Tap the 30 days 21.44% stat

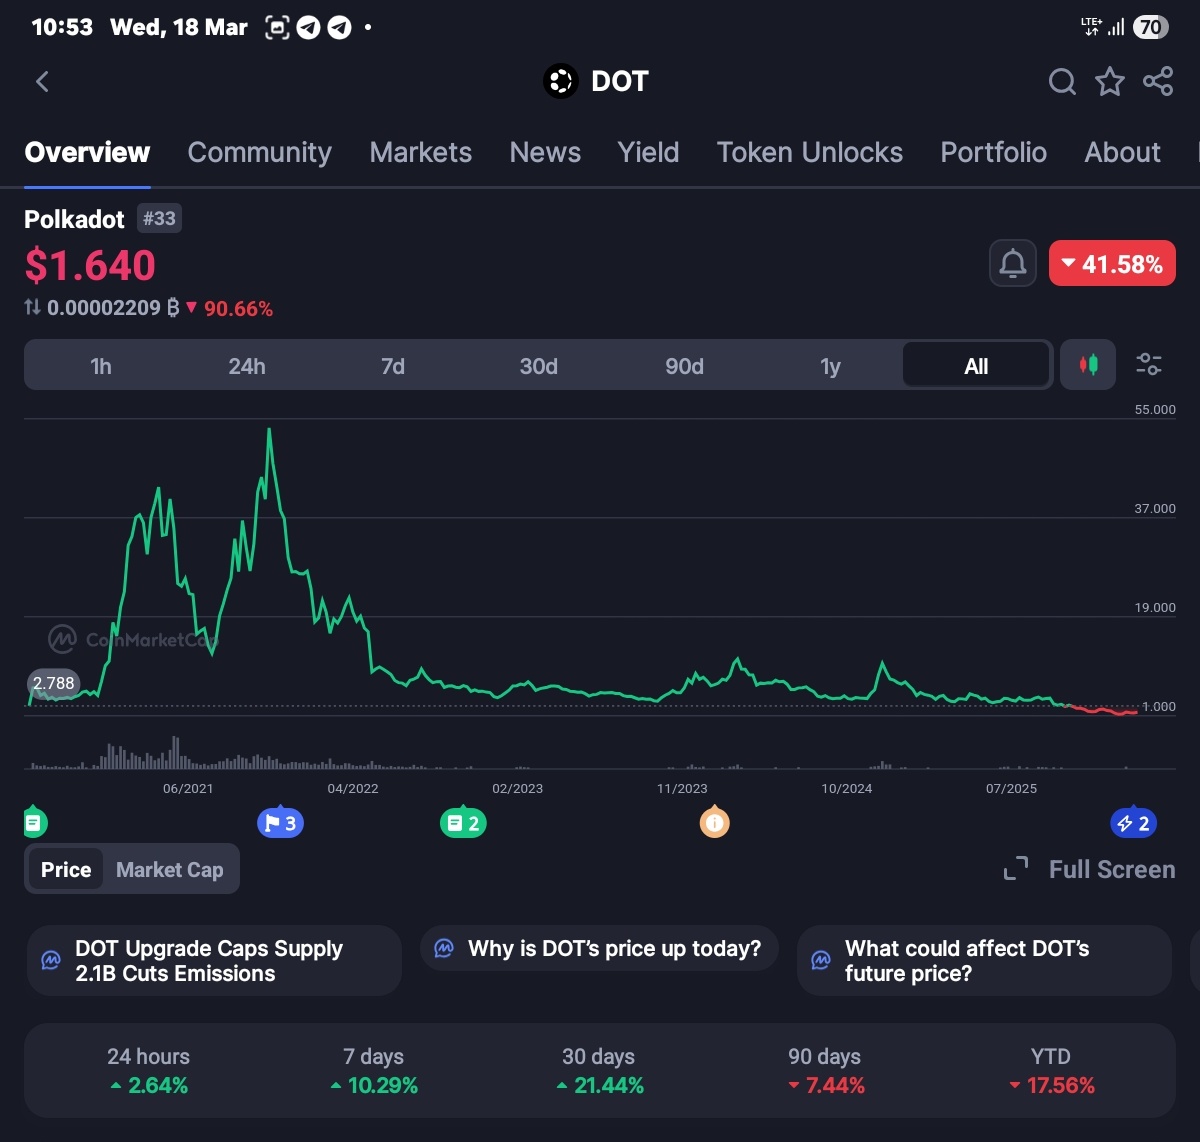click(x=599, y=1070)
